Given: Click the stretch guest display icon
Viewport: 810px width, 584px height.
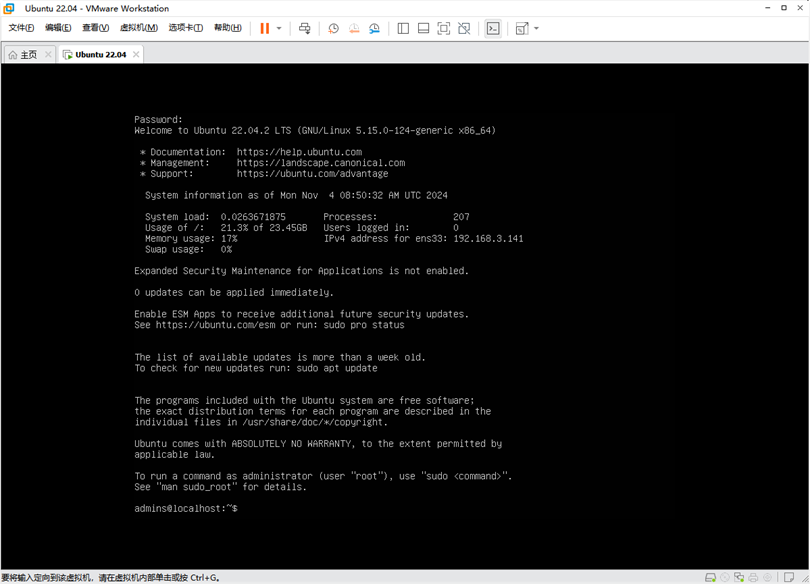Looking at the screenshot, I should point(522,28).
